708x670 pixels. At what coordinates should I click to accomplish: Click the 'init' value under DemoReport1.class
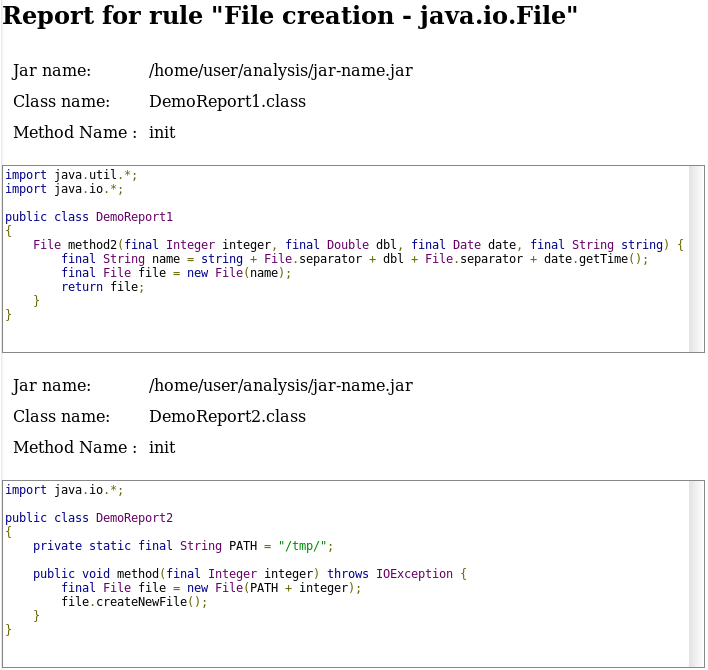[x=162, y=132]
